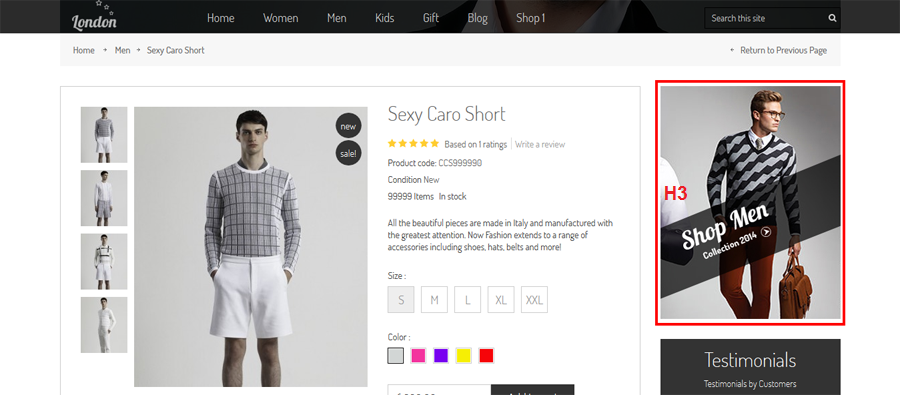The height and width of the screenshot is (395, 900).
Task: Pick the pink color swatch
Action: 418,356
